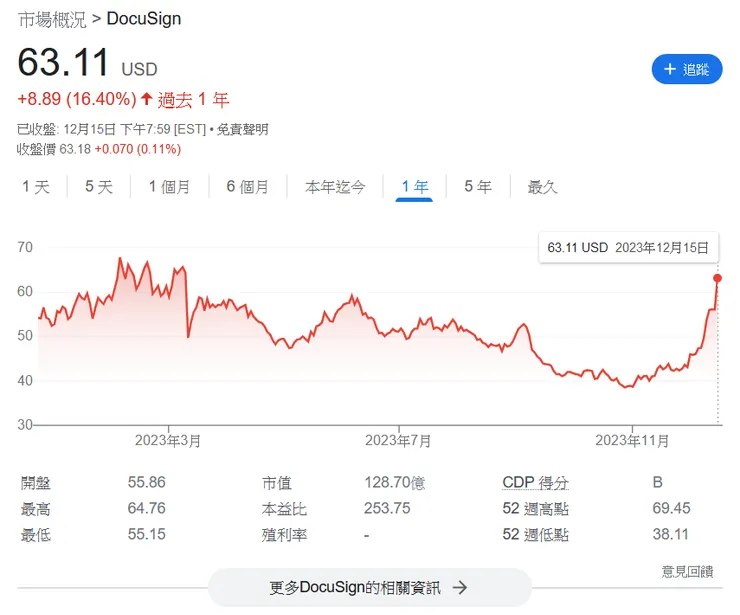View the 最久 maximum range tab
The image size is (740, 615).
pyautogui.click(x=542, y=187)
